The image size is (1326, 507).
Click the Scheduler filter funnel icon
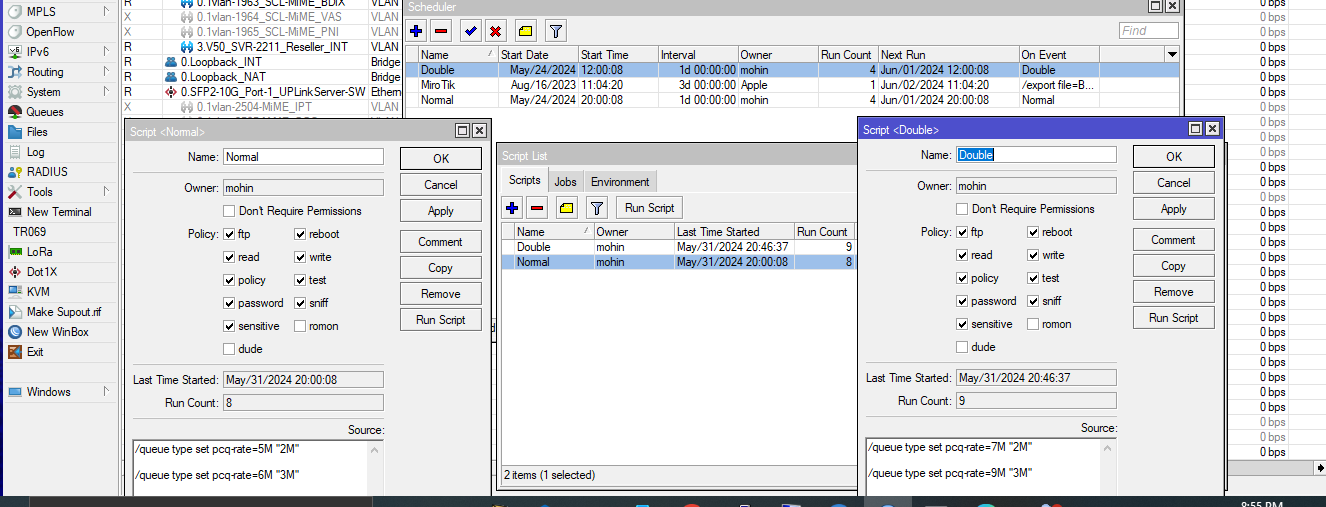[556, 31]
